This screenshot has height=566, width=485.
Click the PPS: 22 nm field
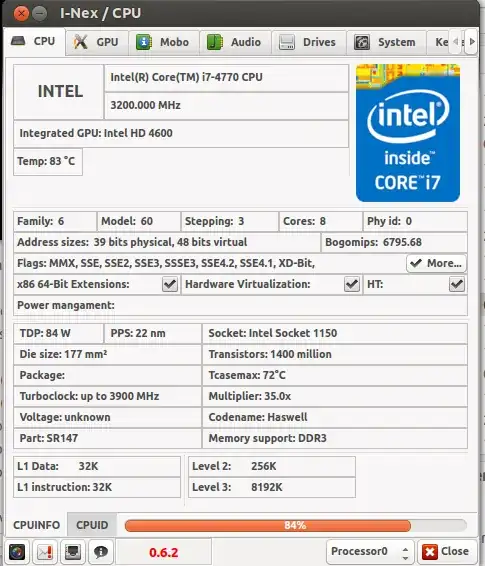click(x=153, y=333)
